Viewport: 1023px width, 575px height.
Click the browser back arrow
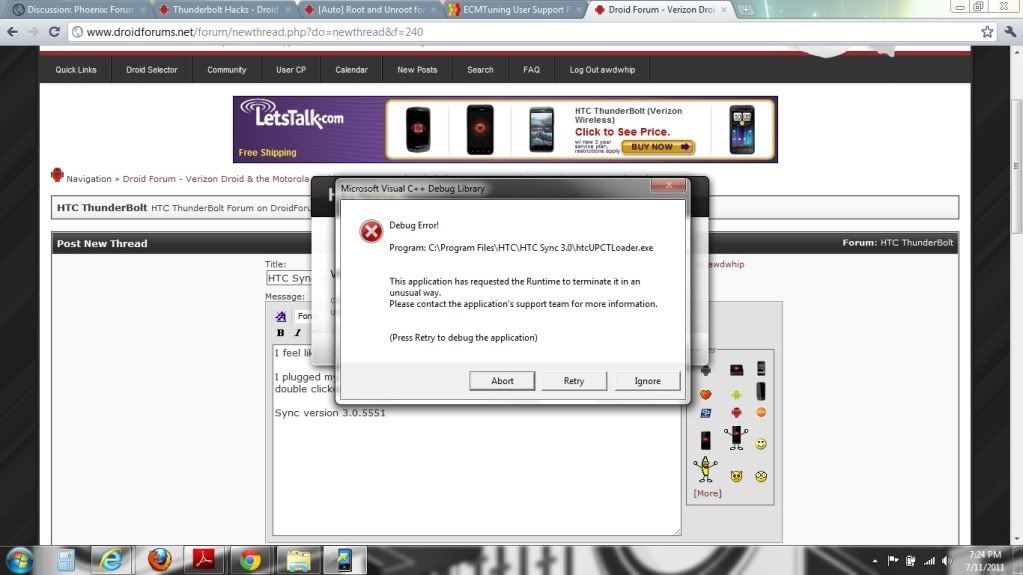coord(12,31)
